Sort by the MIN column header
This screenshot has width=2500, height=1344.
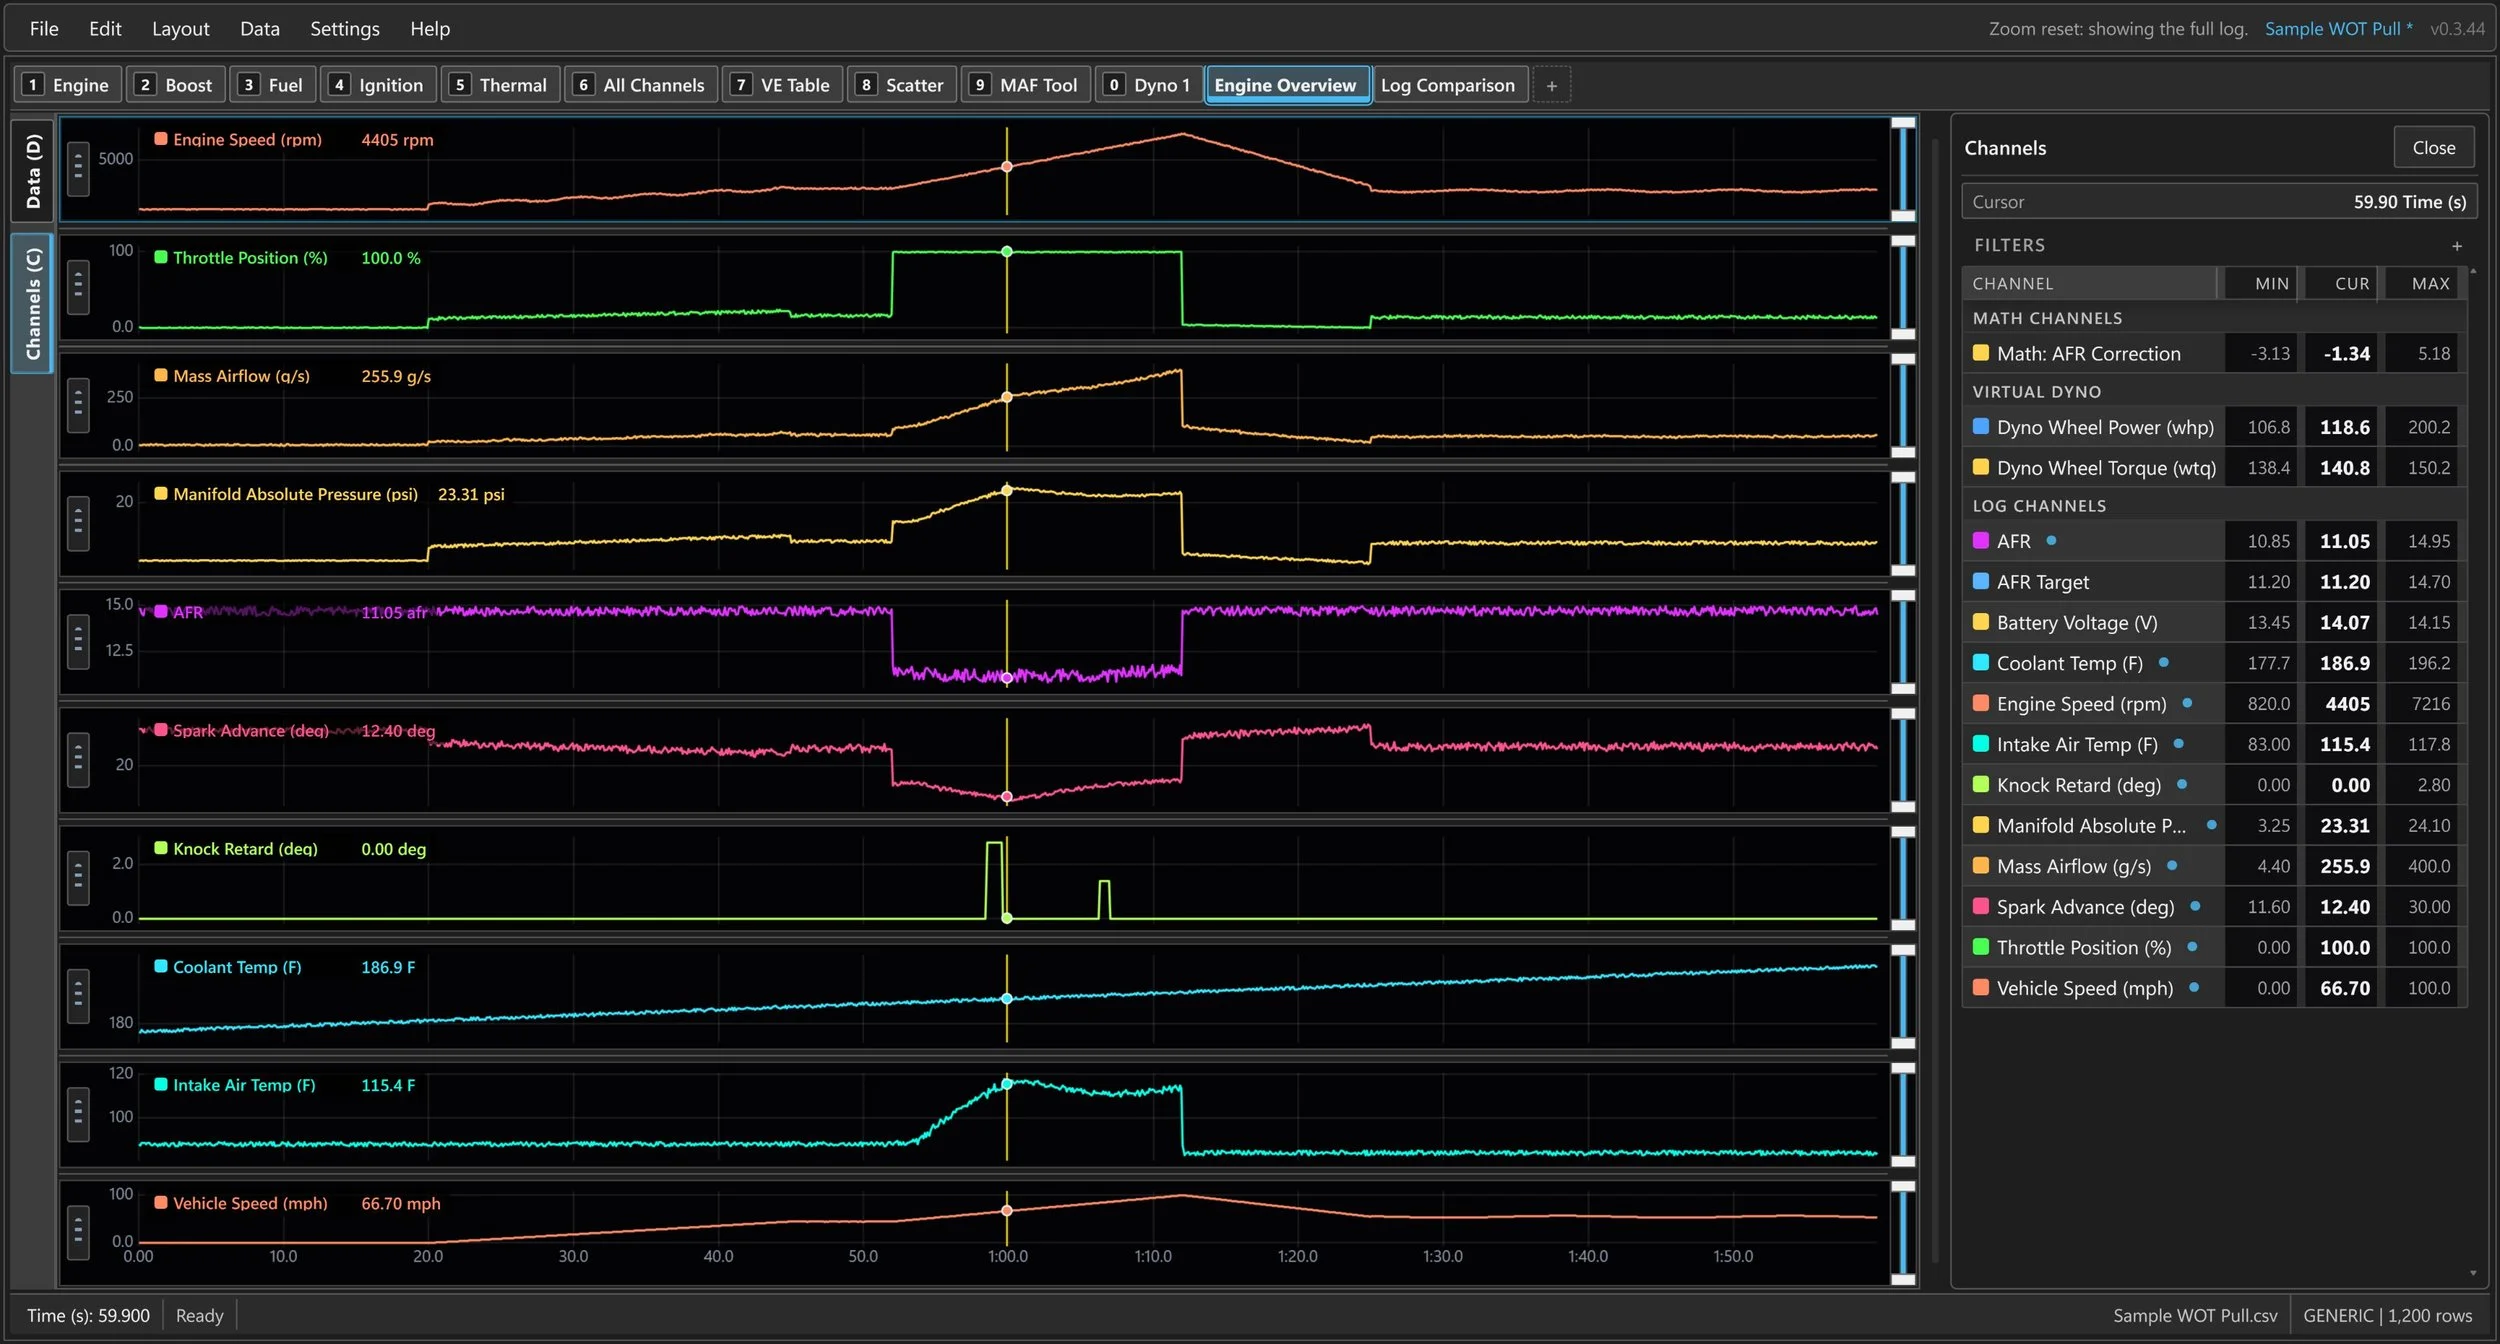tap(2259, 284)
